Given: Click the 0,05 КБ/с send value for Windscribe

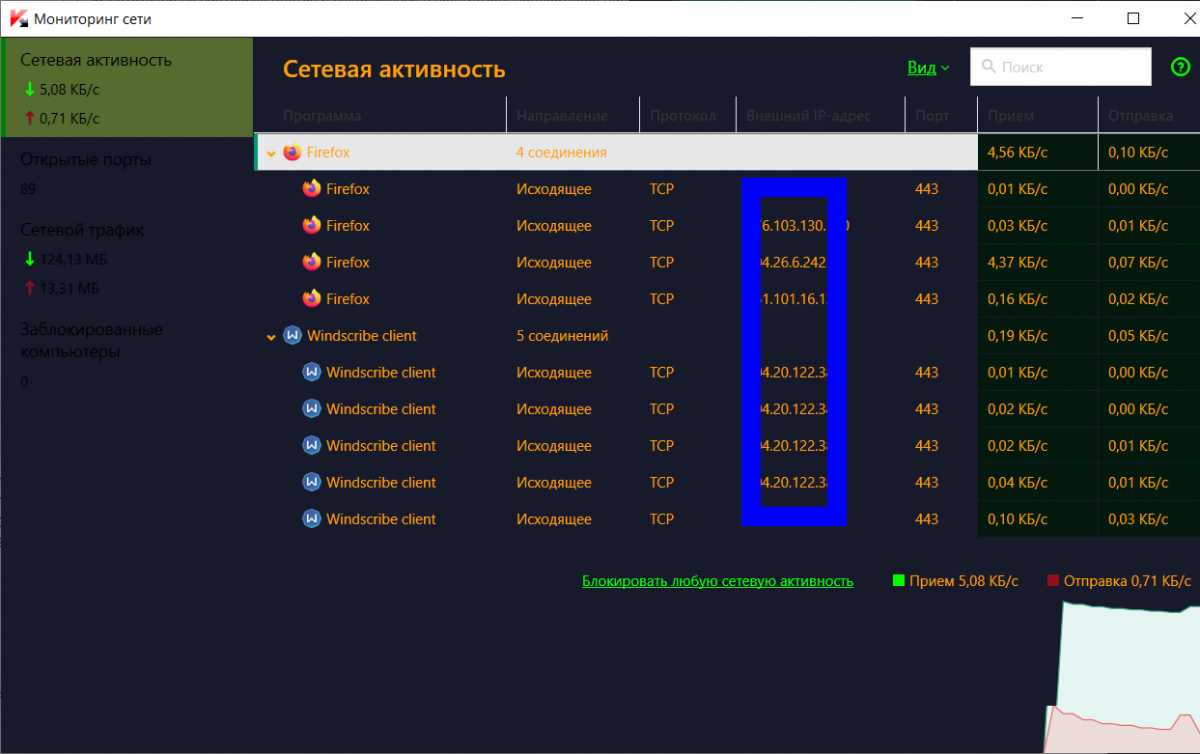Looking at the screenshot, I should (x=1138, y=336).
